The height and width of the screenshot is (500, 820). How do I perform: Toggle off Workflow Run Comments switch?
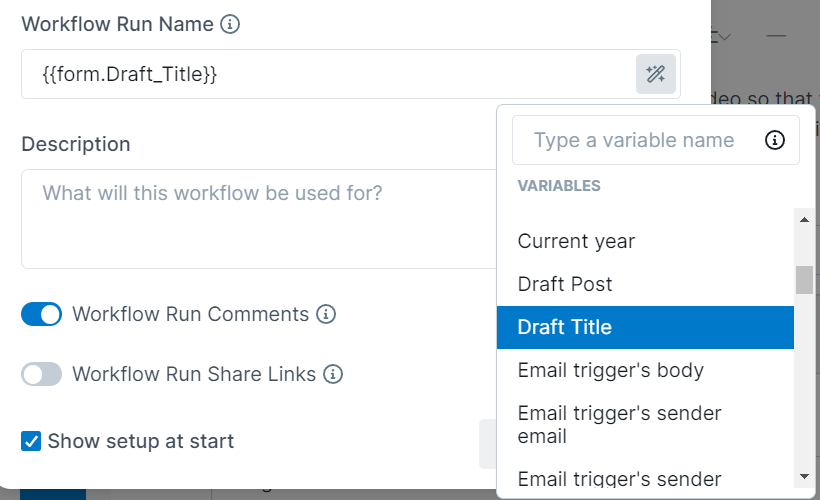42,314
